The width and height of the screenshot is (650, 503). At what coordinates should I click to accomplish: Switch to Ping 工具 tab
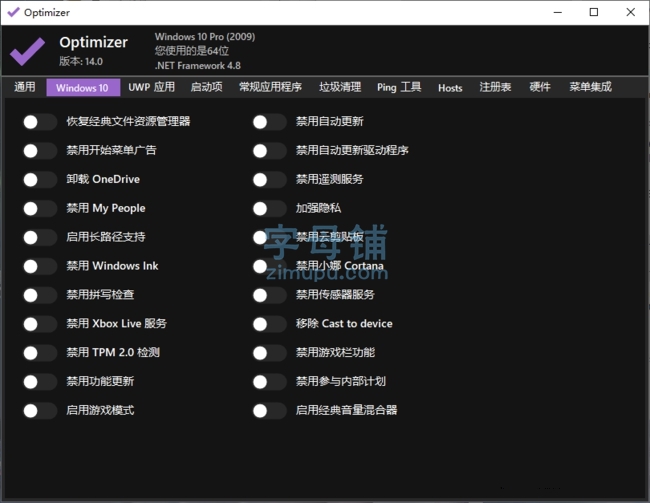coord(399,87)
